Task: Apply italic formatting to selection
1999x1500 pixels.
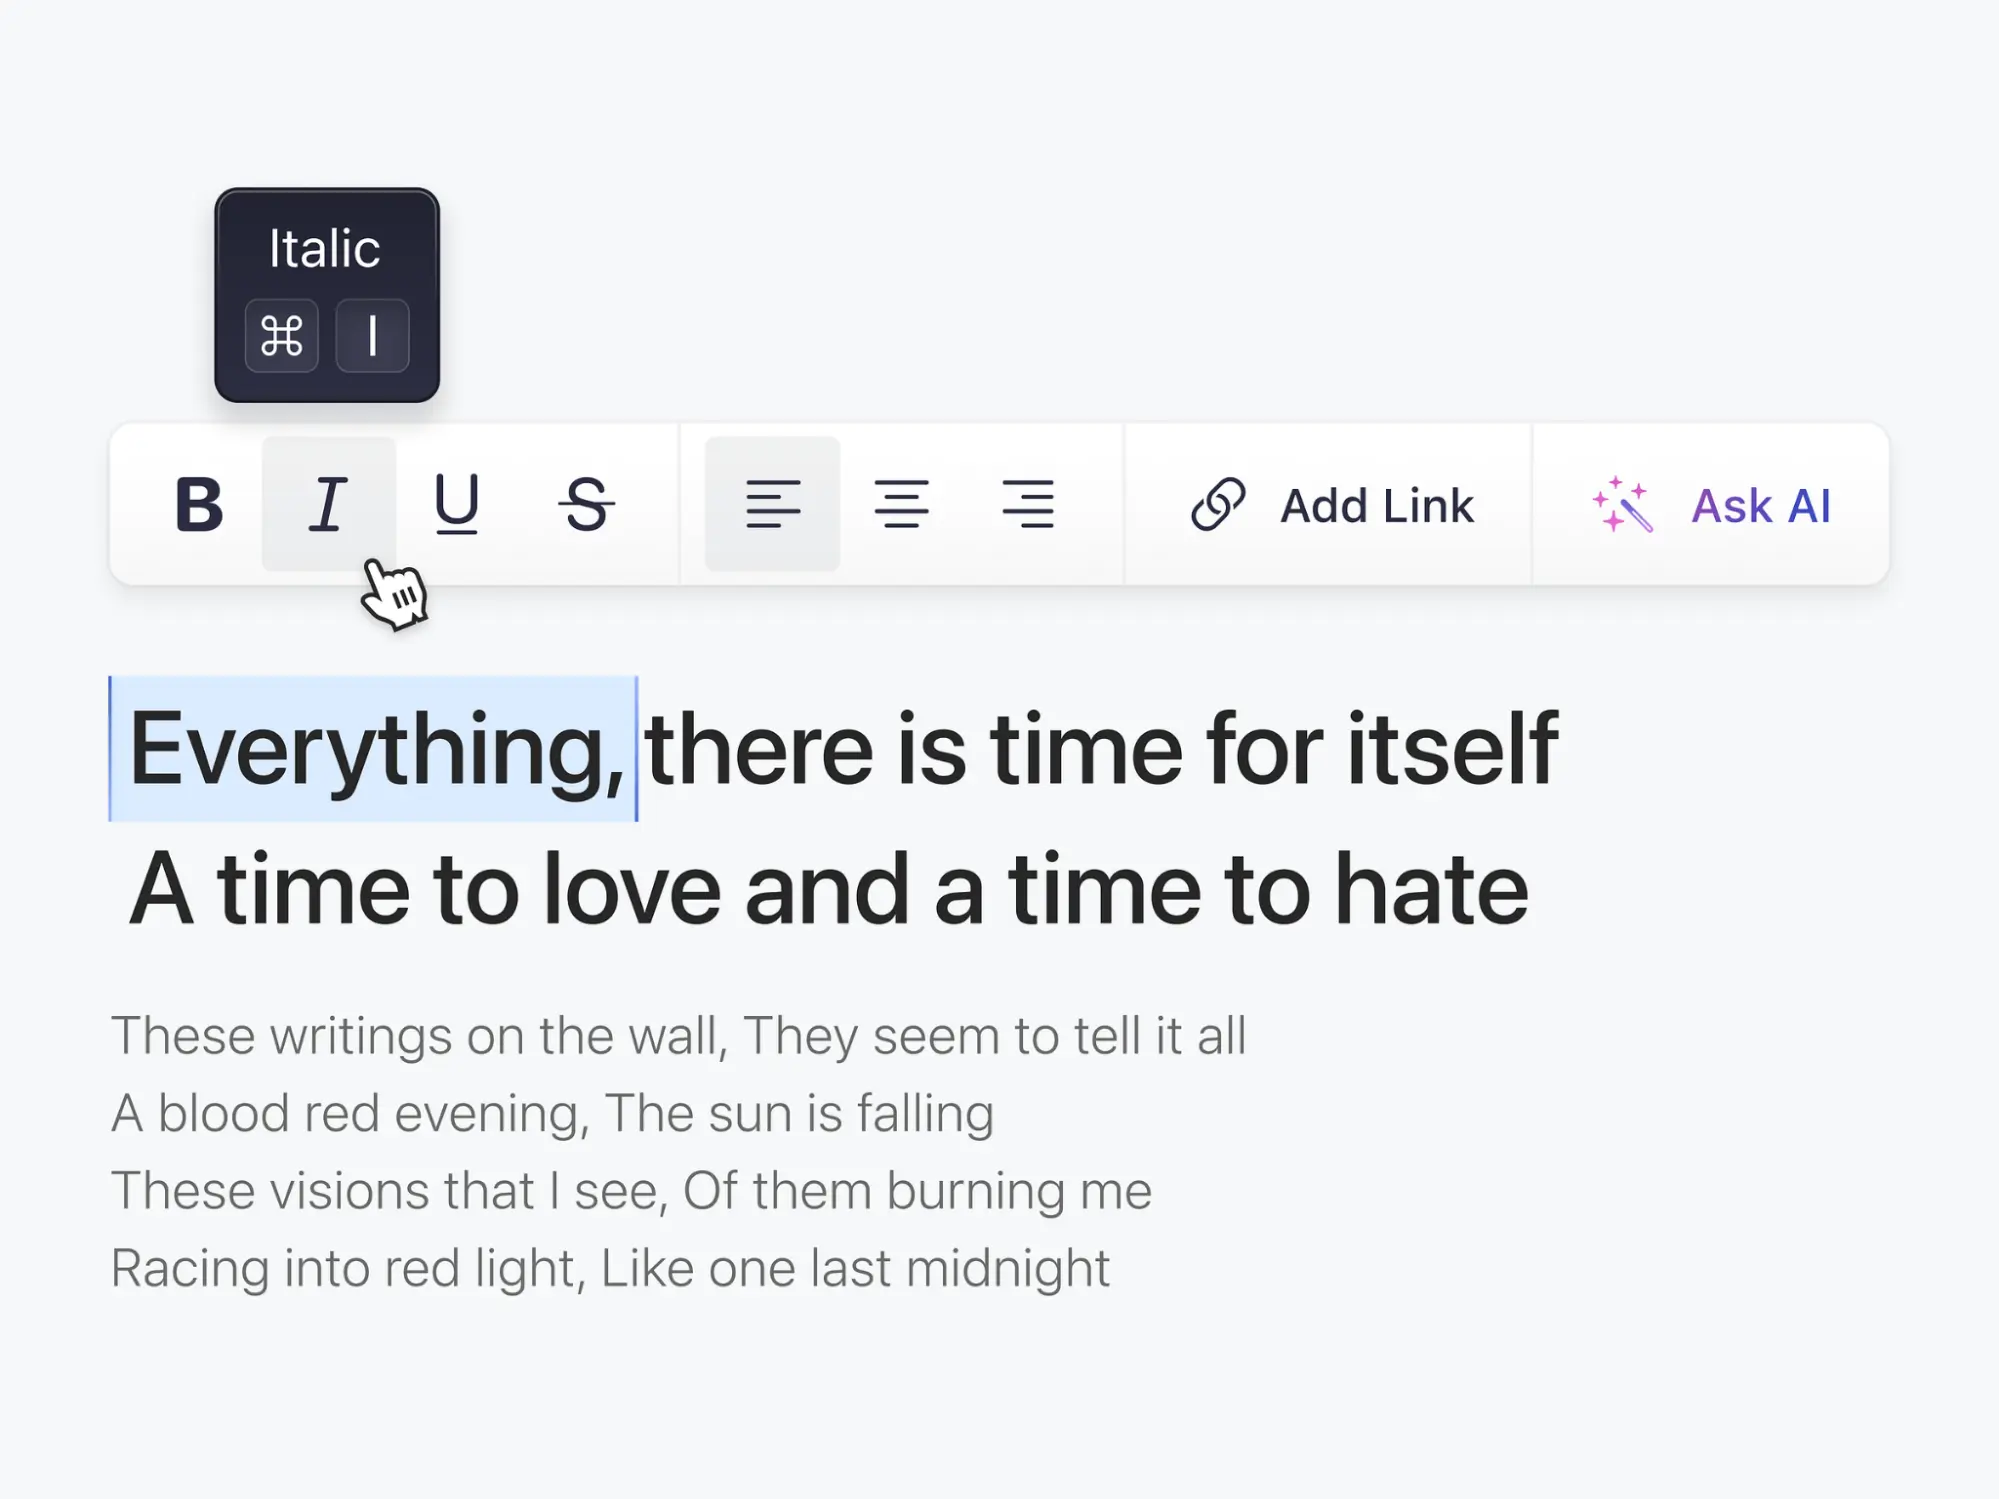Action: [328, 504]
